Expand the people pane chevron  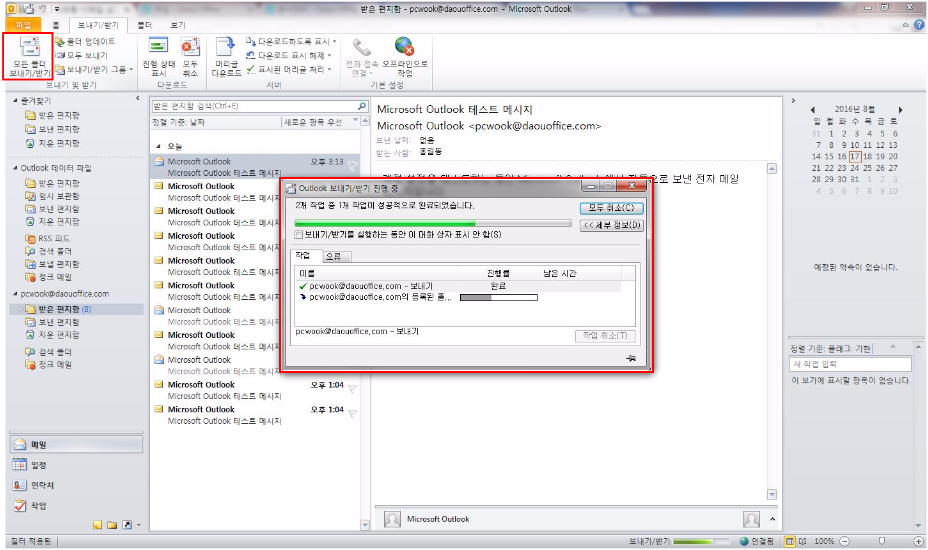tap(772, 519)
